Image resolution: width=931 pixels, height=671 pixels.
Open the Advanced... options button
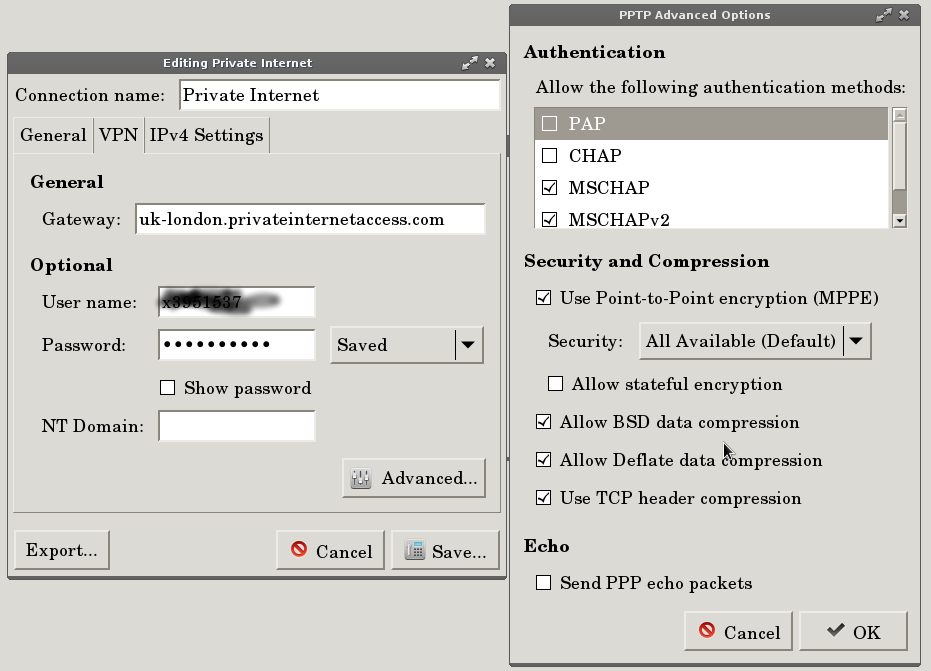click(x=414, y=478)
